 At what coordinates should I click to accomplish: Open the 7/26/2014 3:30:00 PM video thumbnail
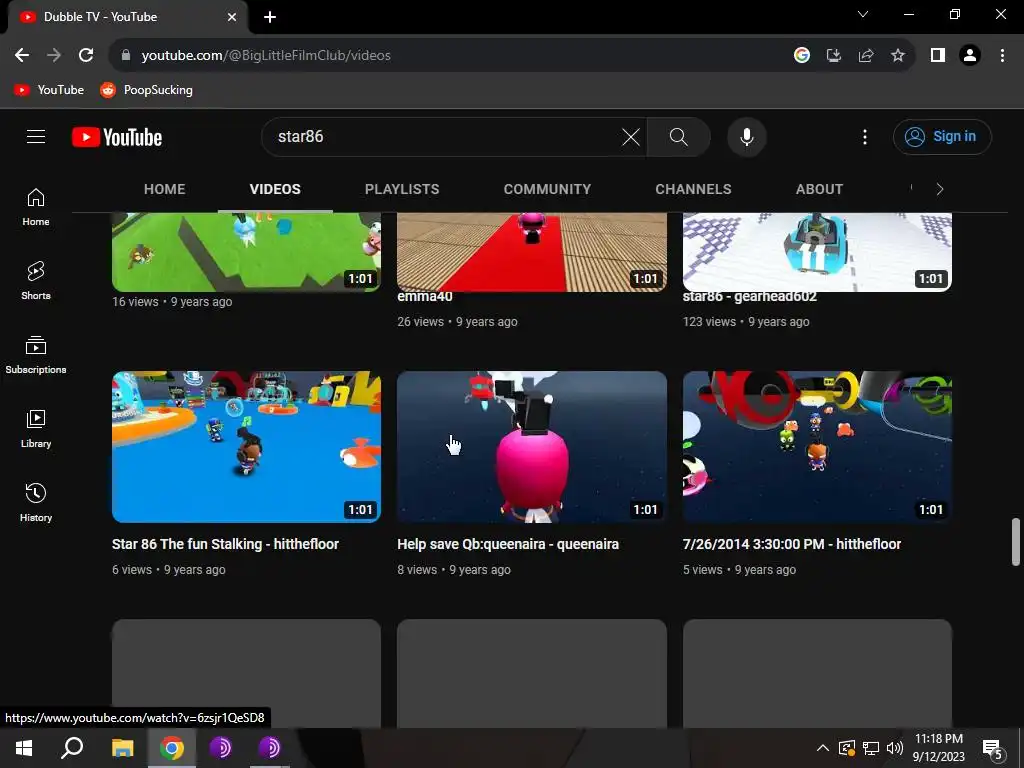(x=817, y=447)
